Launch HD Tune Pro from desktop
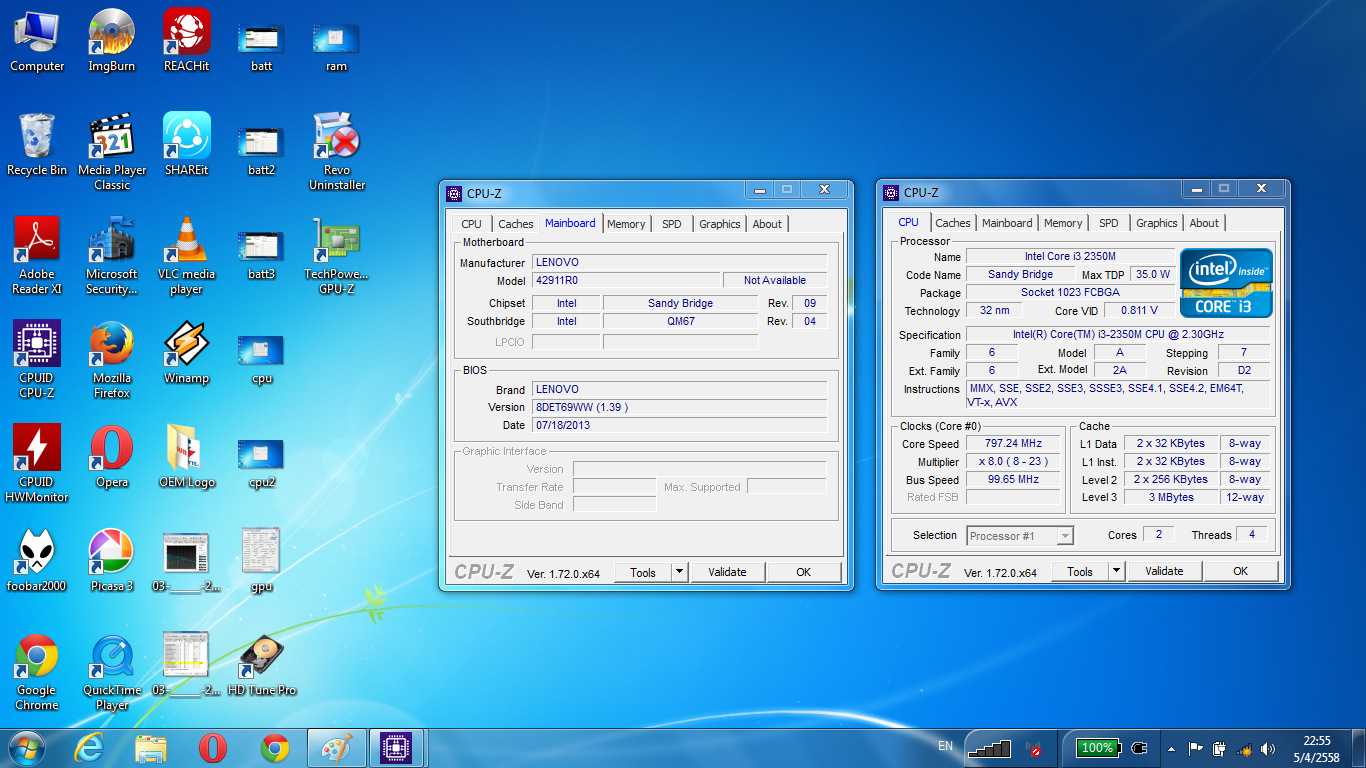 (x=262, y=656)
